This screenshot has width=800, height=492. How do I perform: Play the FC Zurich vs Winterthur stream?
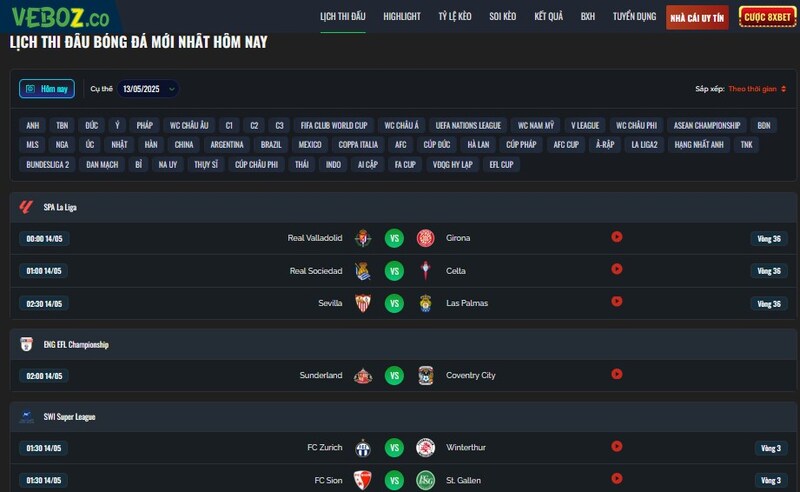coord(617,447)
